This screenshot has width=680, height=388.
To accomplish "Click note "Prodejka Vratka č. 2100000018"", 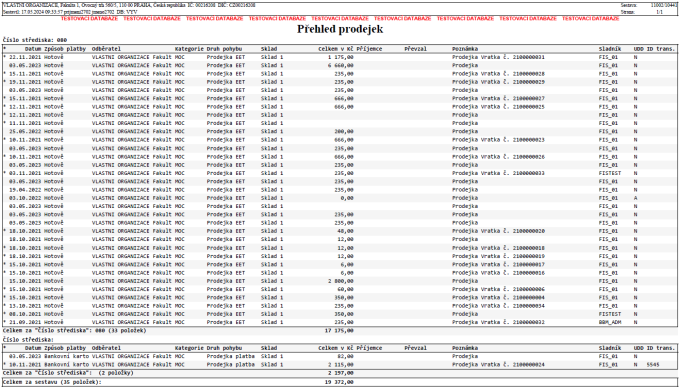I will 498,248.
